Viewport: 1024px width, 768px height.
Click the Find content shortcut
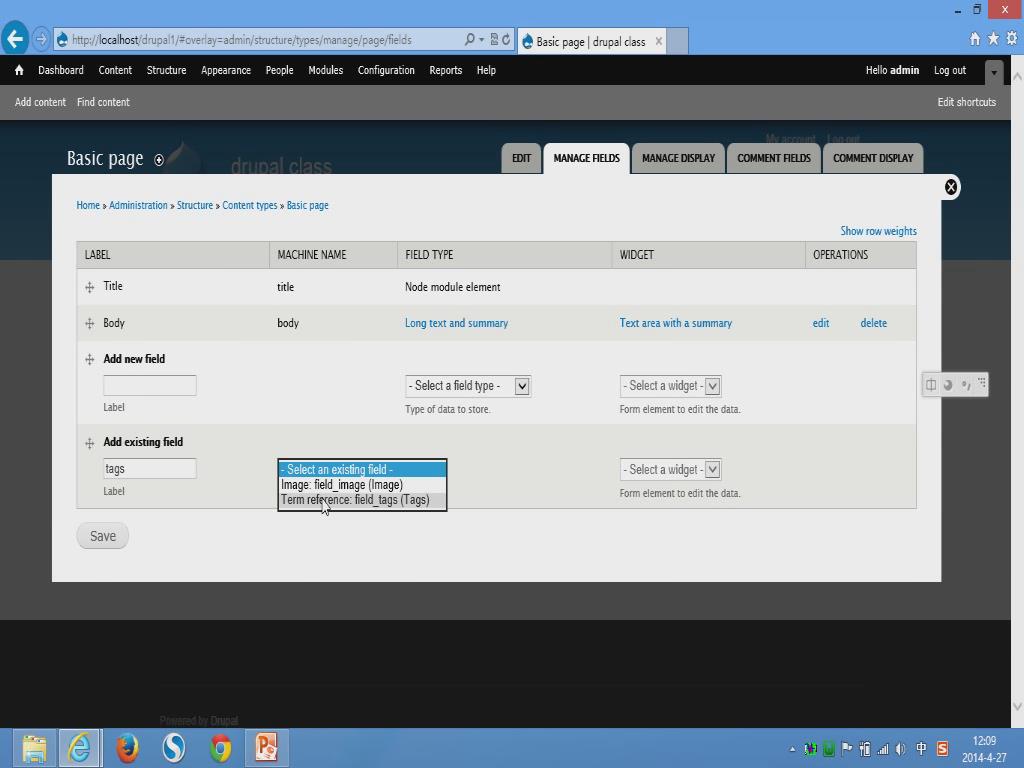(103, 102)
